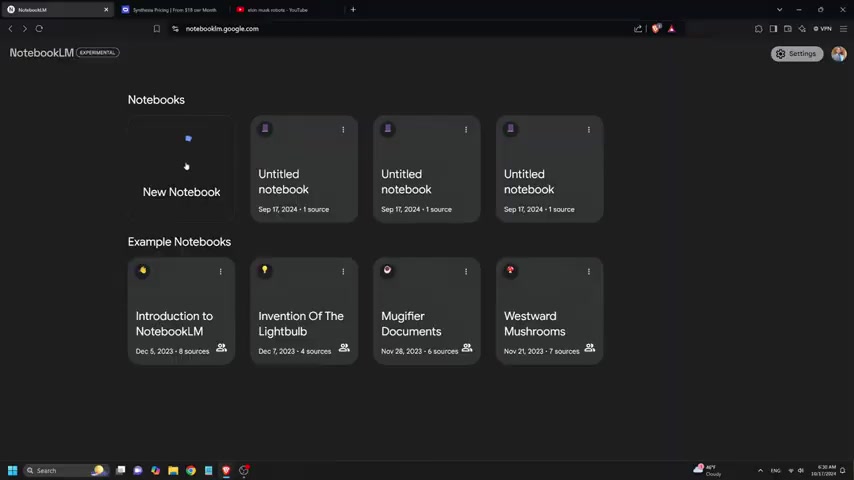Image resolution: width=854 pixels, height=480 pixels.
Task: Open the taskbar clock and date
Action: click(x=823, y=470)
